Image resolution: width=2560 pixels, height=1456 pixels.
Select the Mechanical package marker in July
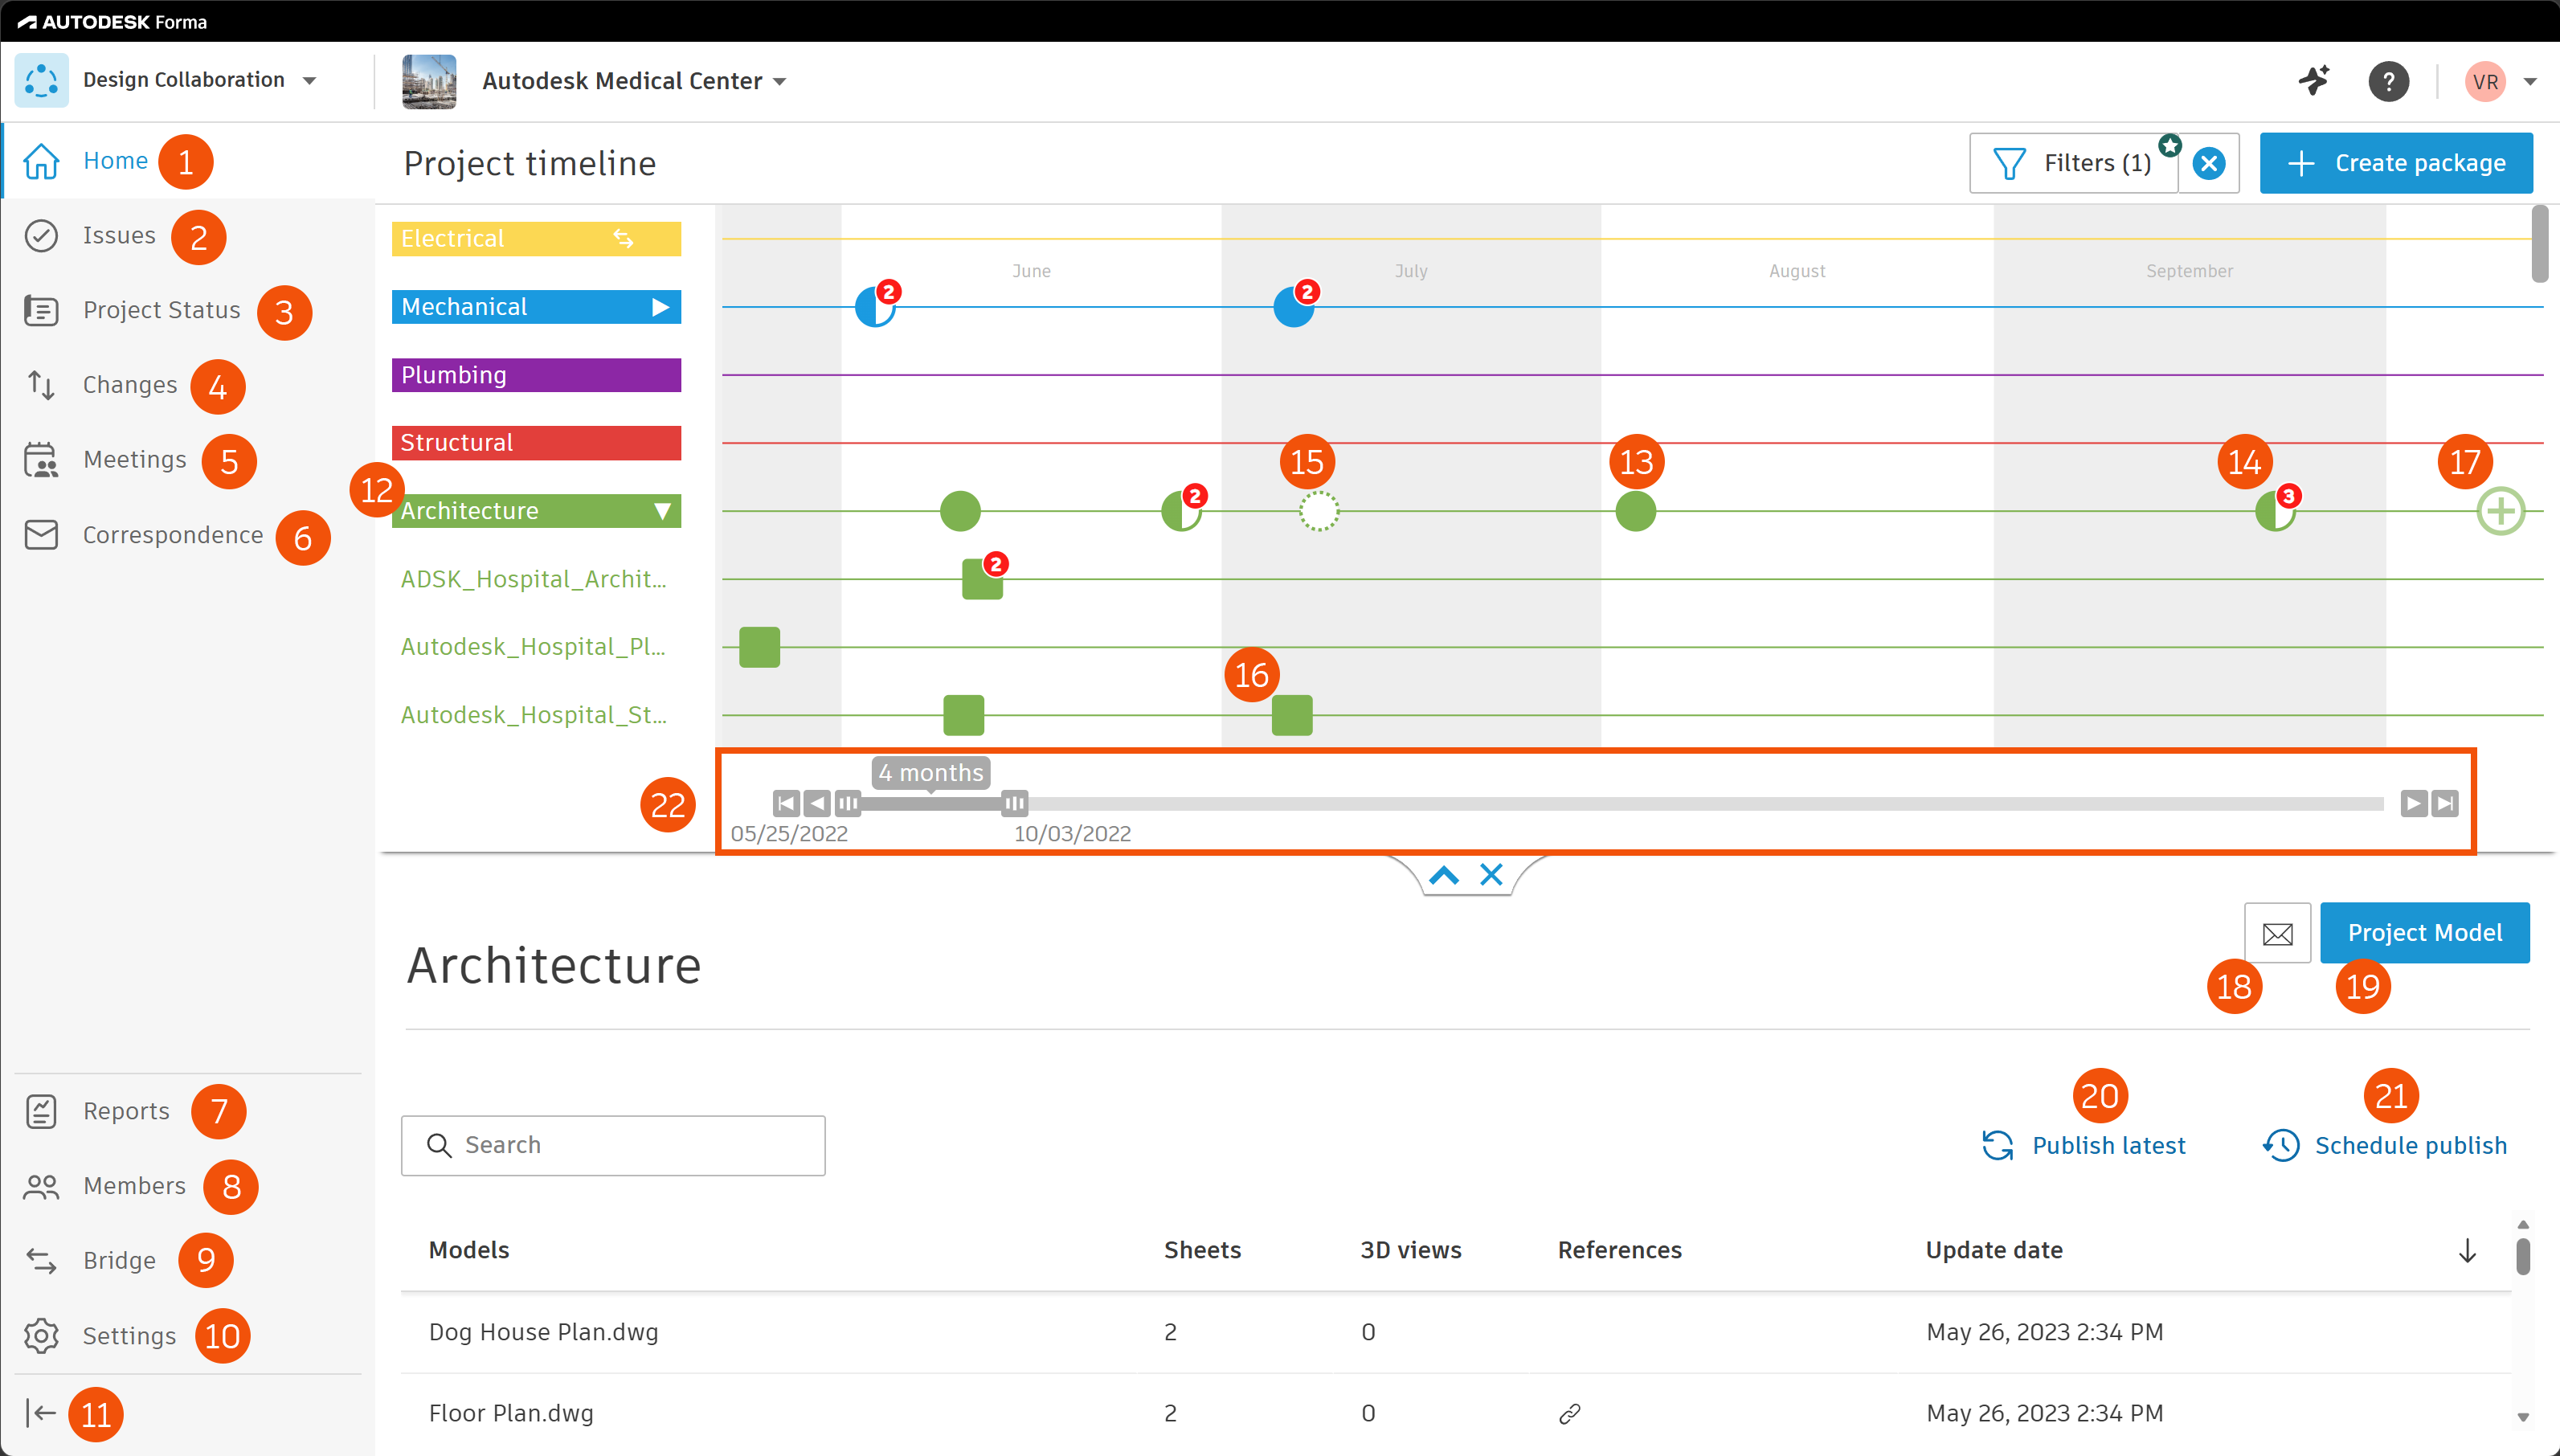(x=1293, y=307)
